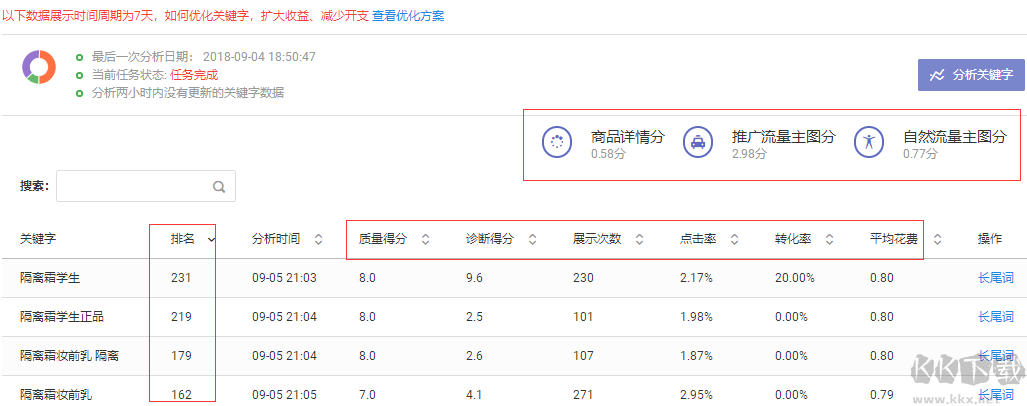Open the 查看优化方案 link
Screen dimensions: 1027x406
408,16
